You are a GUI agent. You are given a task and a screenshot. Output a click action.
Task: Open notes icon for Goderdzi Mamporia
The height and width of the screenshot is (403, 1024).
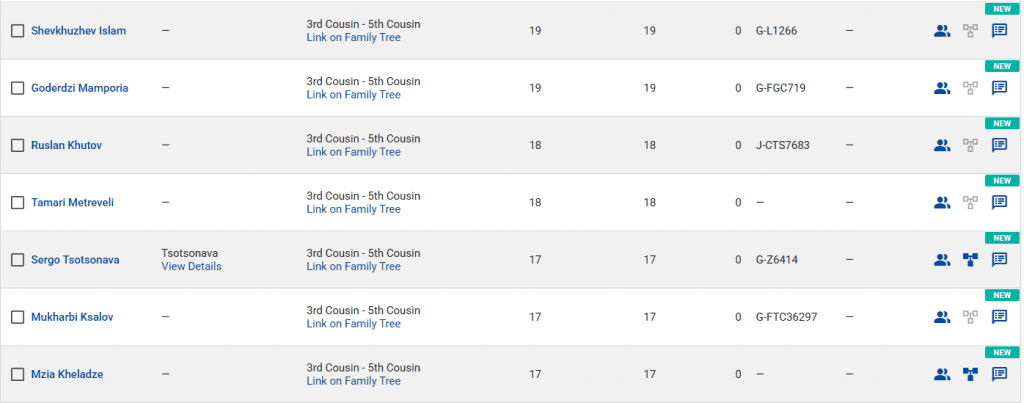[x=999, y=88]
